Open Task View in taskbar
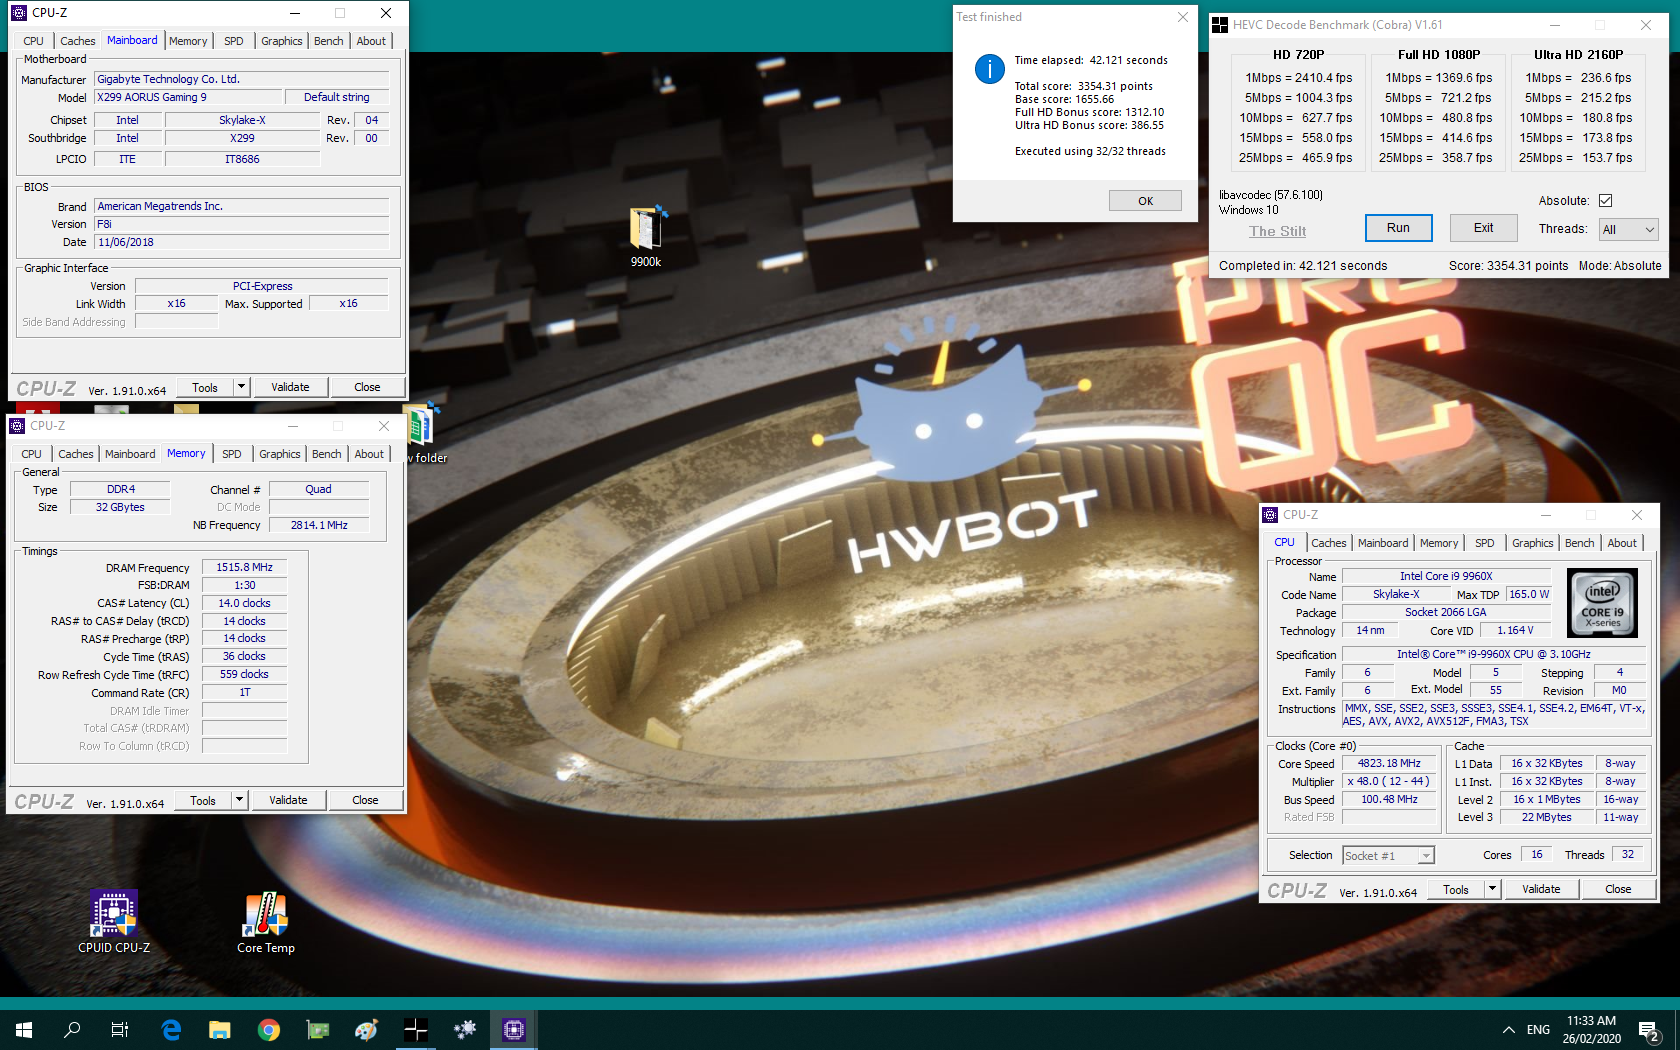The image size is (1680, 1050). (x=120, y=1029)
